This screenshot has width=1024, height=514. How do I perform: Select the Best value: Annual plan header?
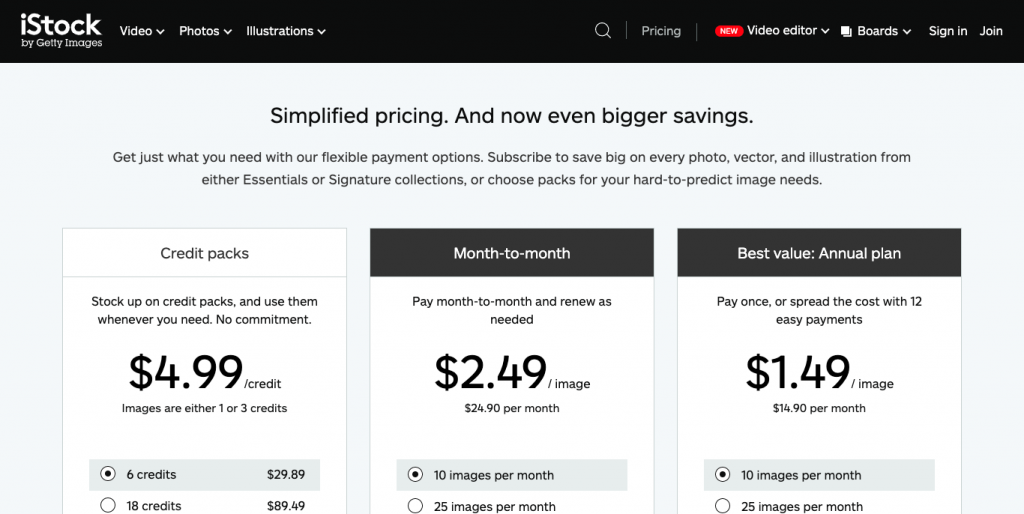pos(819,253)
